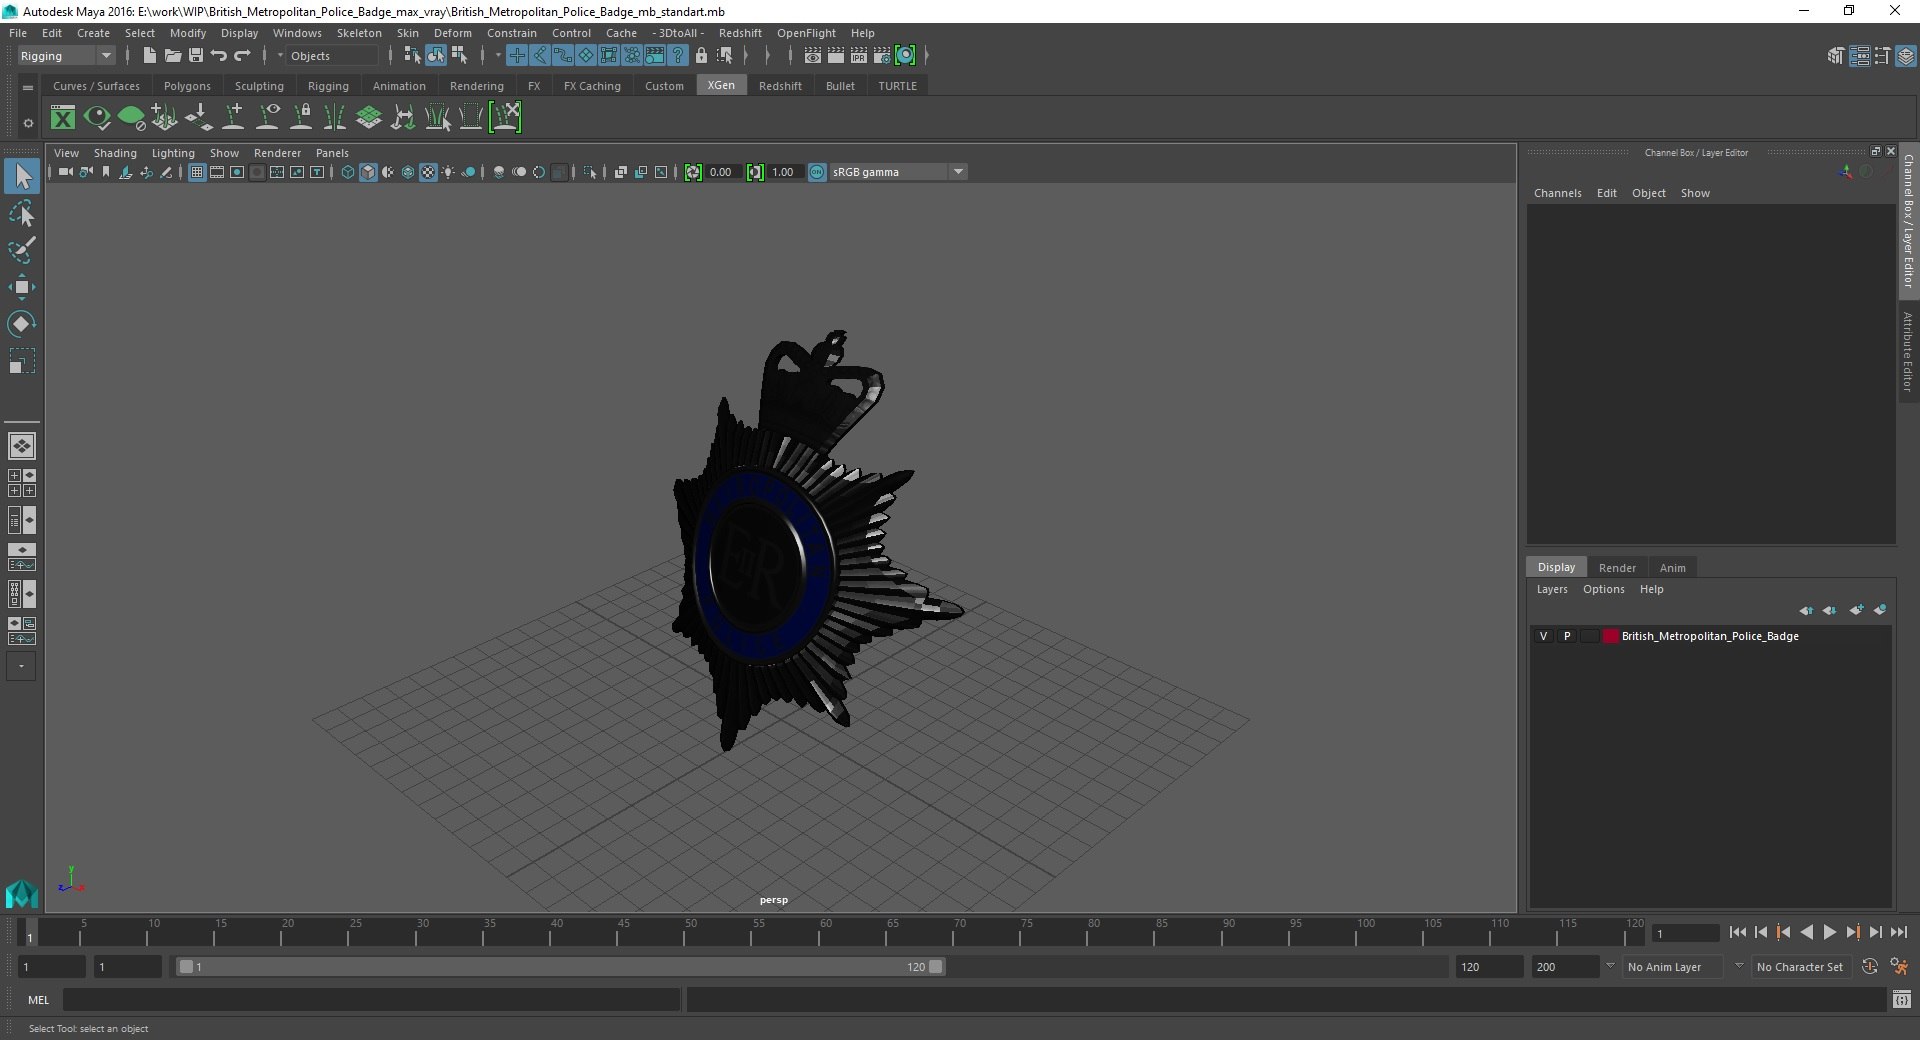Expand the shelf options menu icon
Viewport: 1920px width, 1040px height.
28,123
